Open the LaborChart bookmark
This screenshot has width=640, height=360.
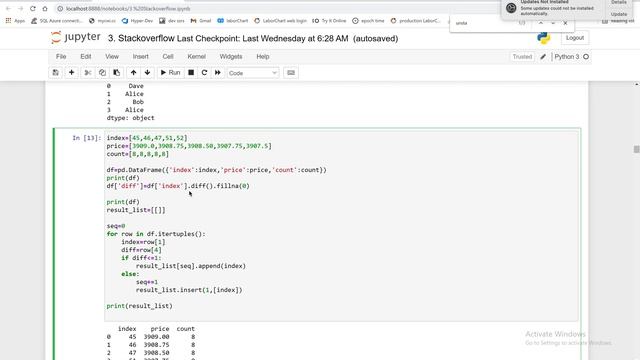pos(233,21)
